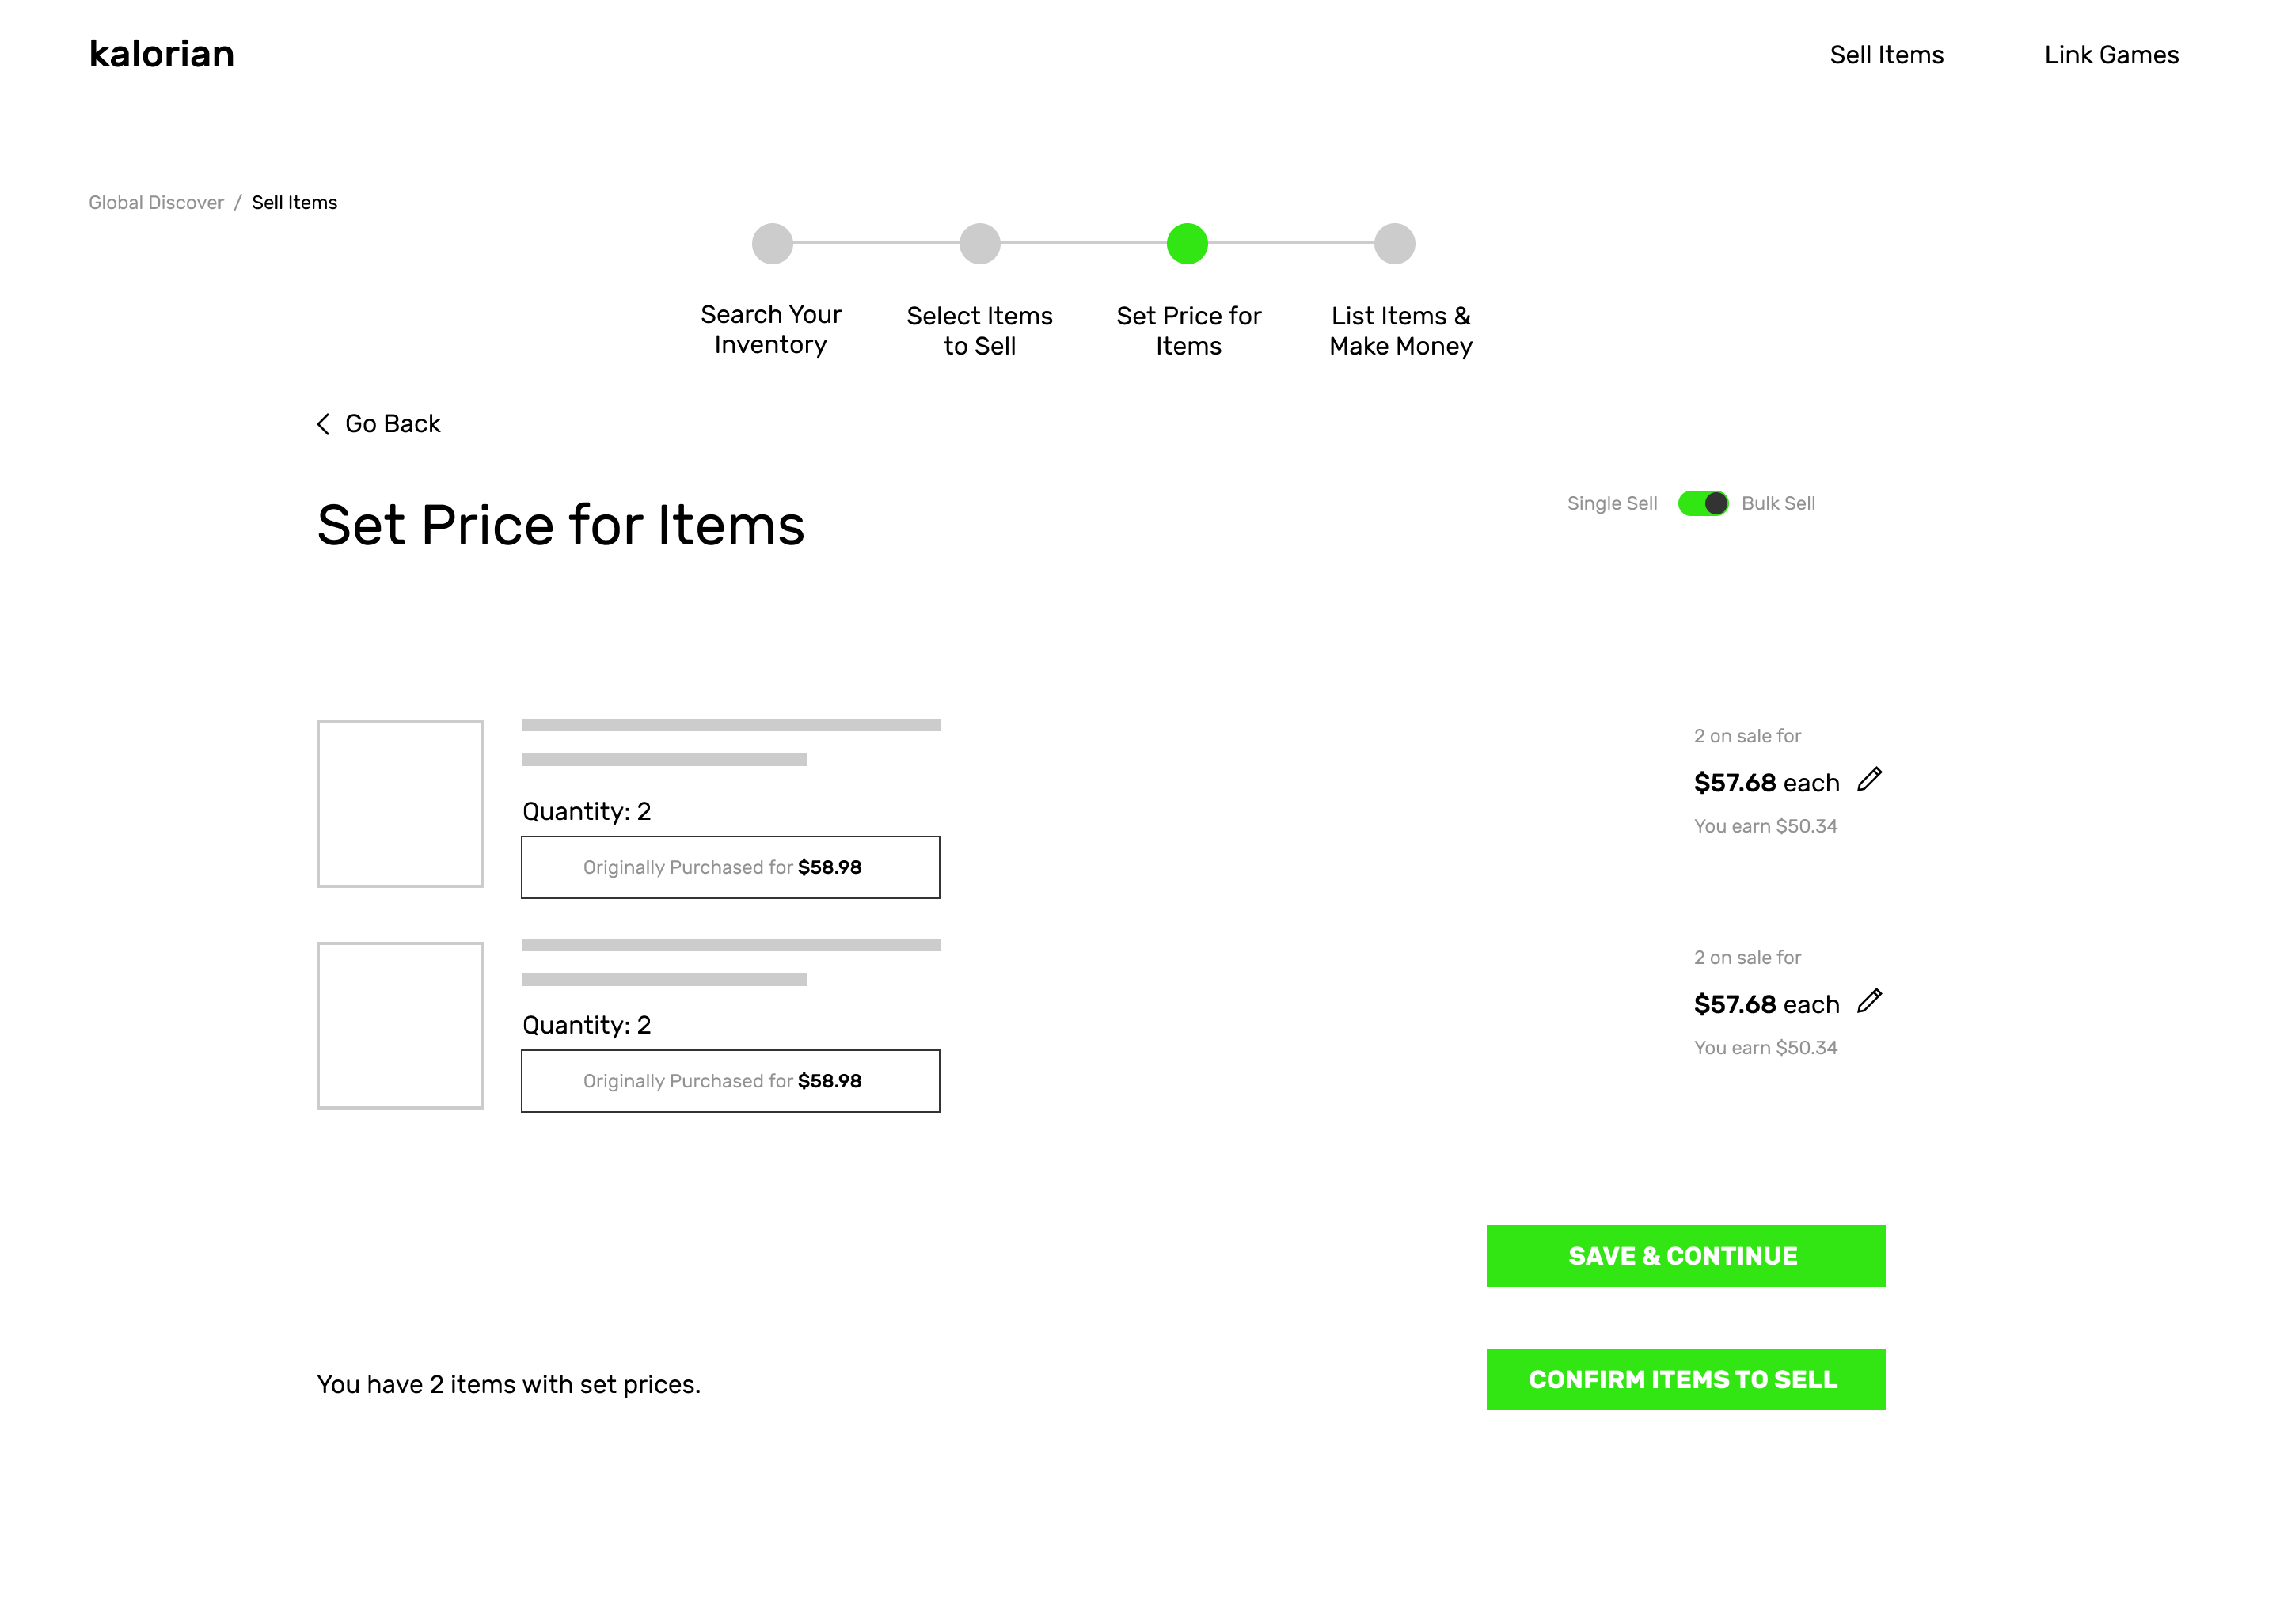Enable Bulk Sell mode

point(1778,503)
